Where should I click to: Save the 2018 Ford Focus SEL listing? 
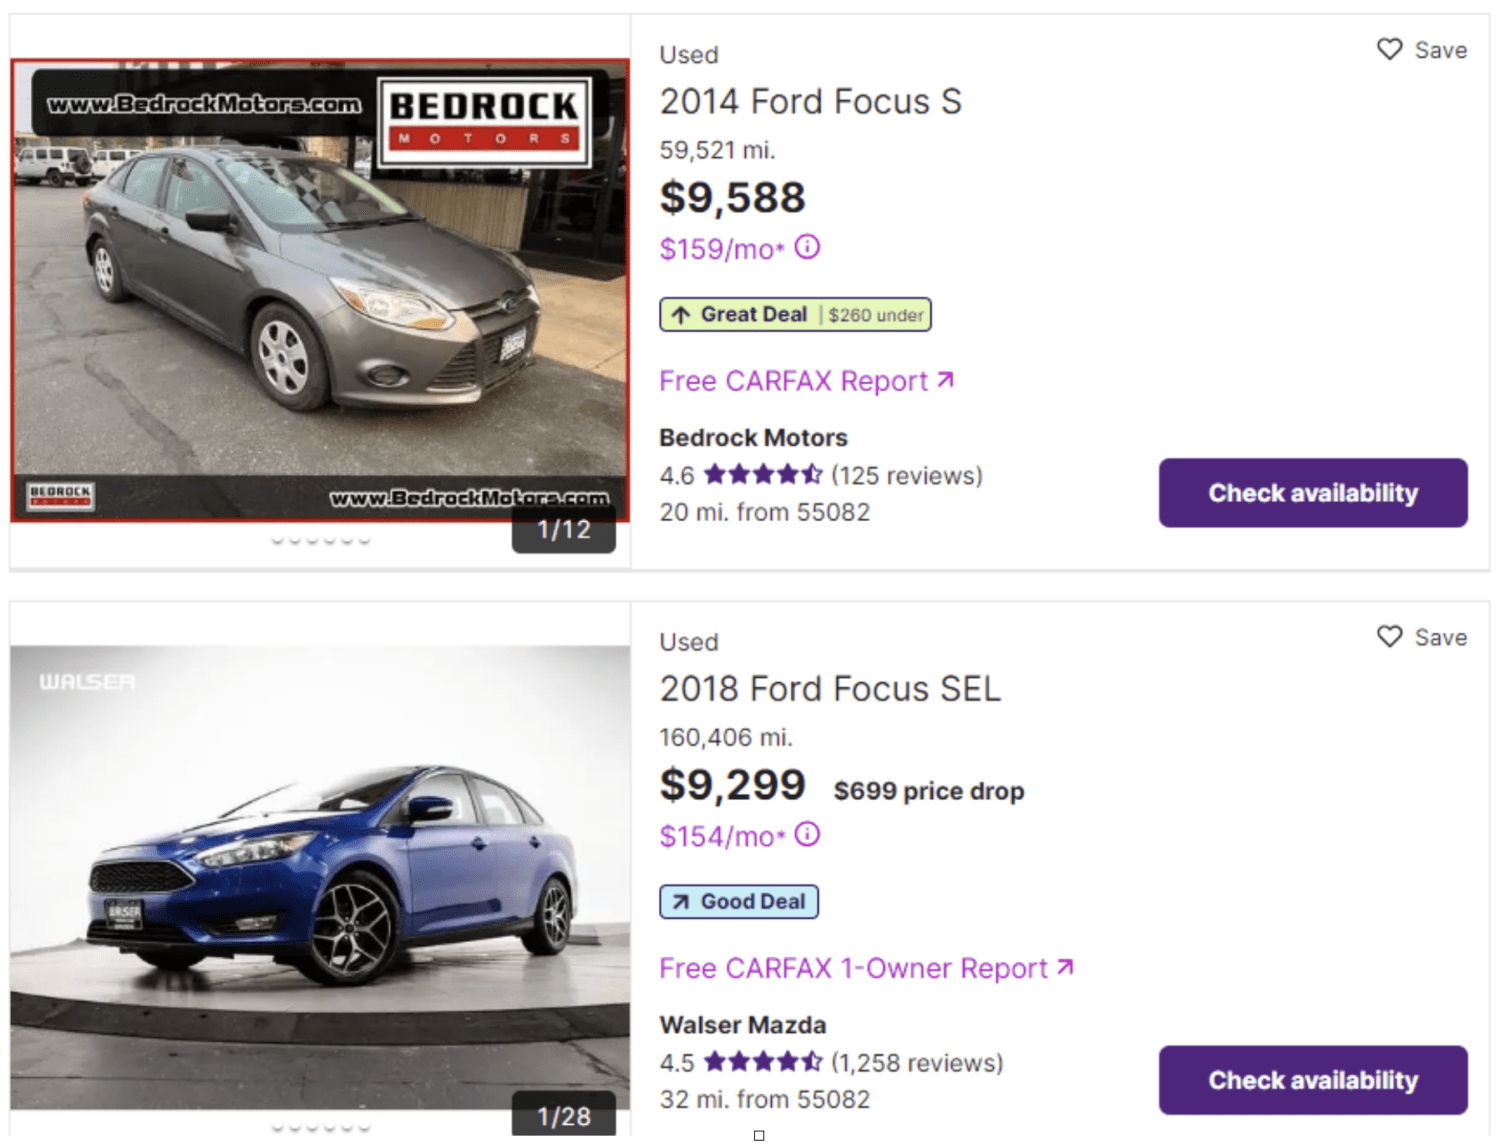(x=1421, y=637)
